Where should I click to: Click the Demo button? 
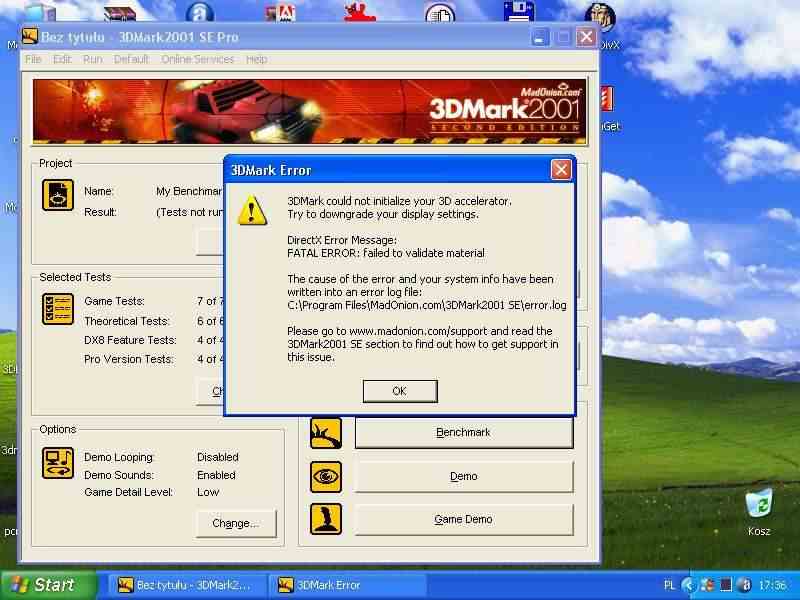pos(464,477)
